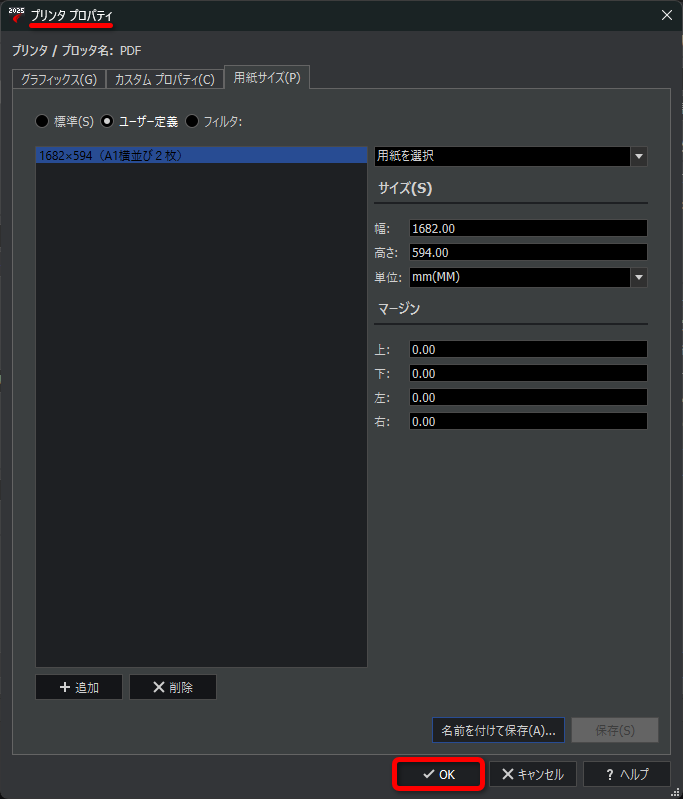683x799 pixels.
Task: Click 名前を付けて保存(A)... button
Action: tap(498, 730)
